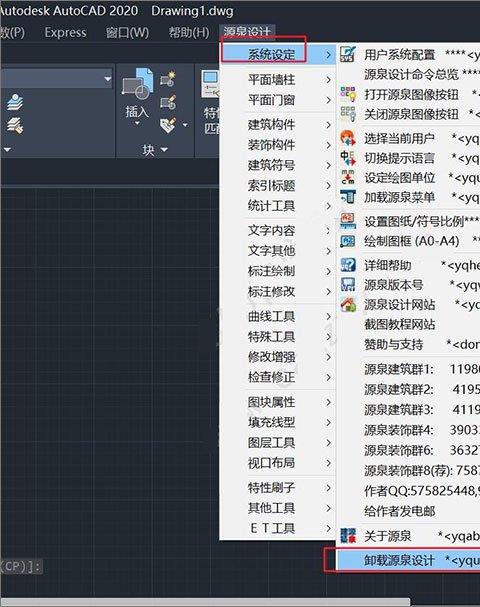This screenshot has height=607, width=480.
Task: Open 用户系统配置 from the submenu
Action: pos(408,55)
